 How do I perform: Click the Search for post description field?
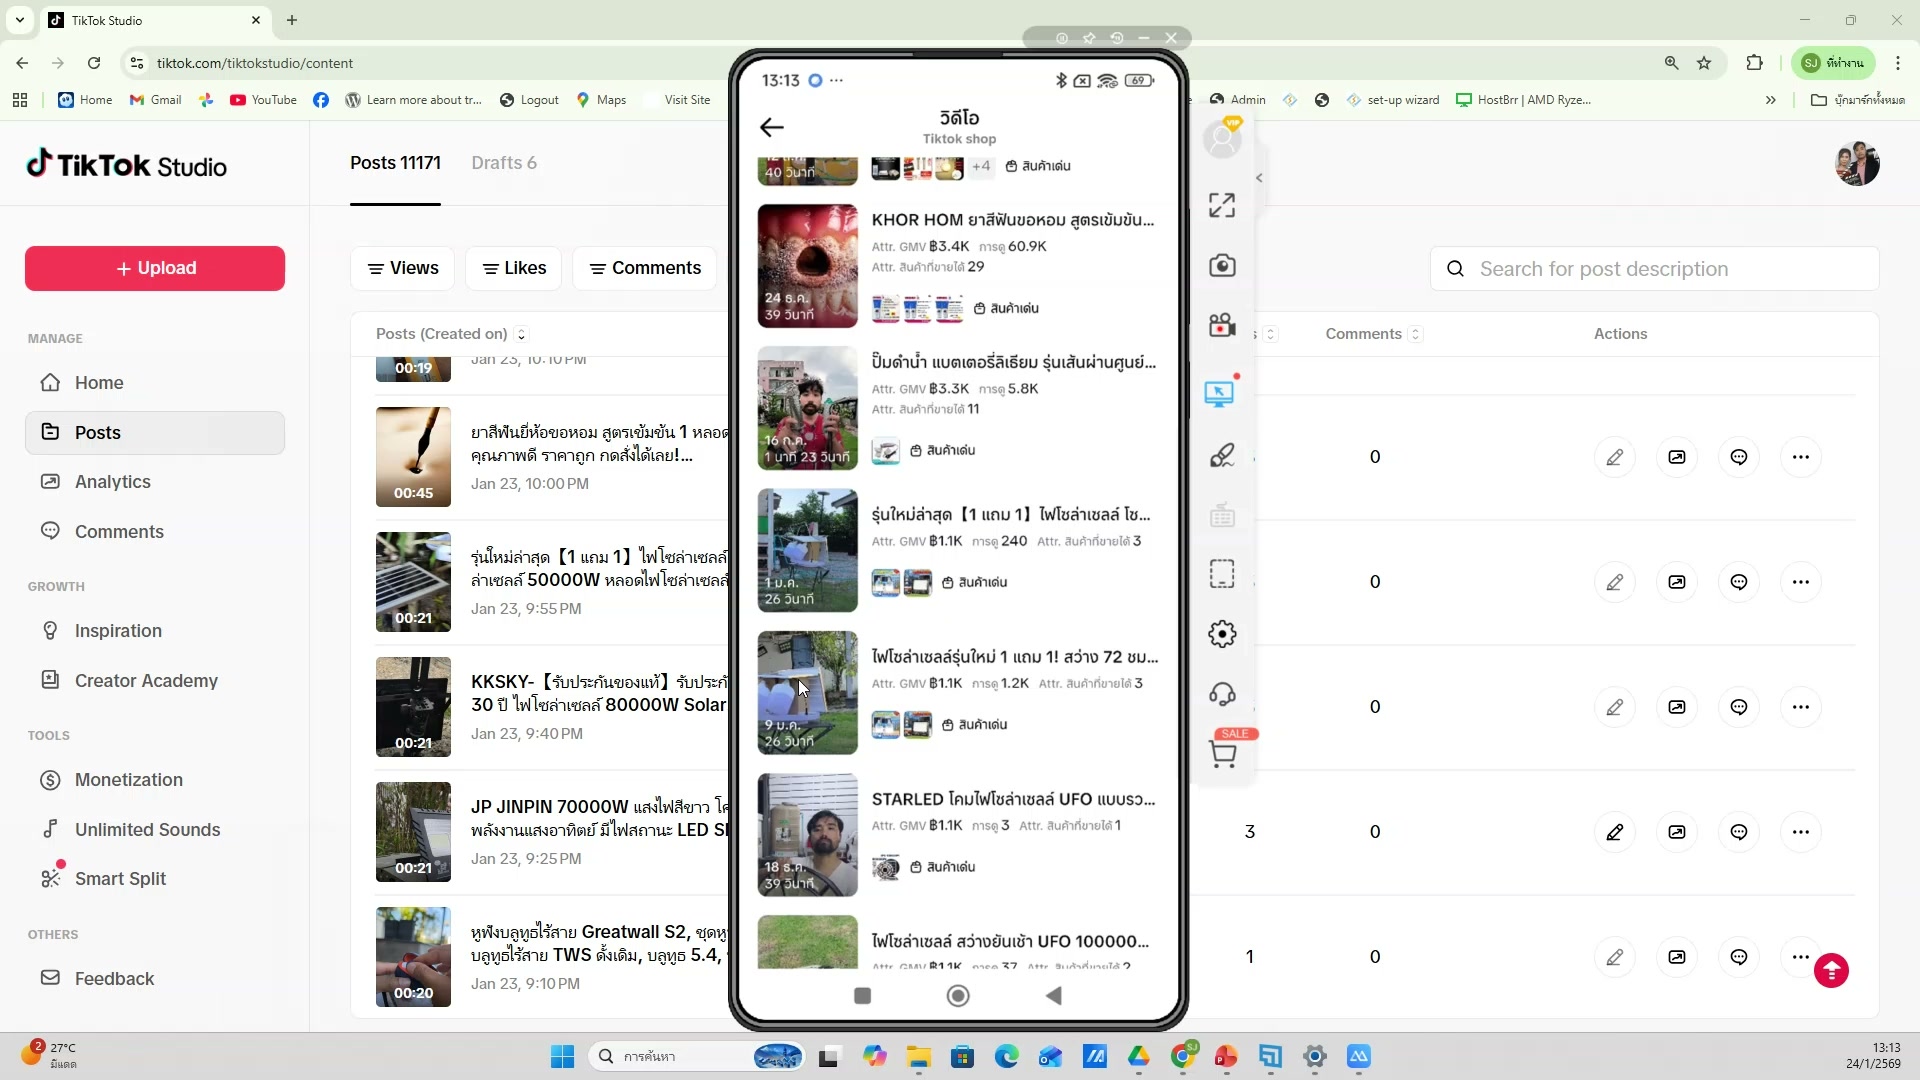click(1665, 269)
